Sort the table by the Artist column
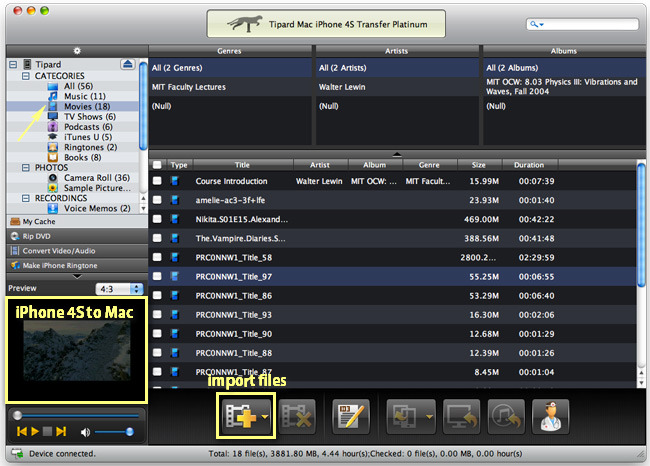The image size is (650, 466). 320,165
